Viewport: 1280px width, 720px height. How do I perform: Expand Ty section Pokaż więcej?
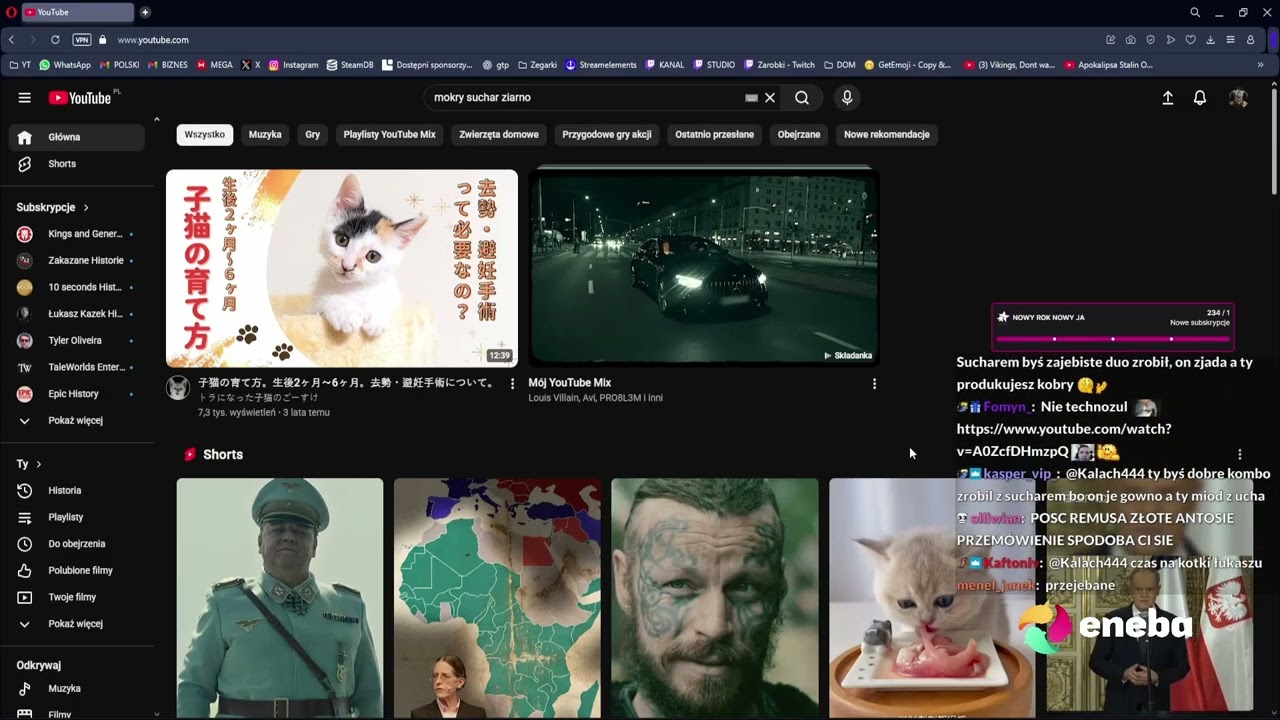[x=76, y=624]
